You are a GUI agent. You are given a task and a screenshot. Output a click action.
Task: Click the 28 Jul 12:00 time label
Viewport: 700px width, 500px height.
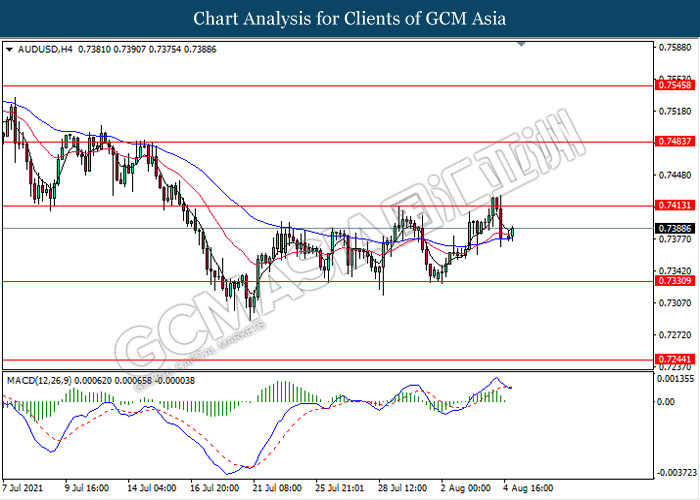tap(403, 488)
